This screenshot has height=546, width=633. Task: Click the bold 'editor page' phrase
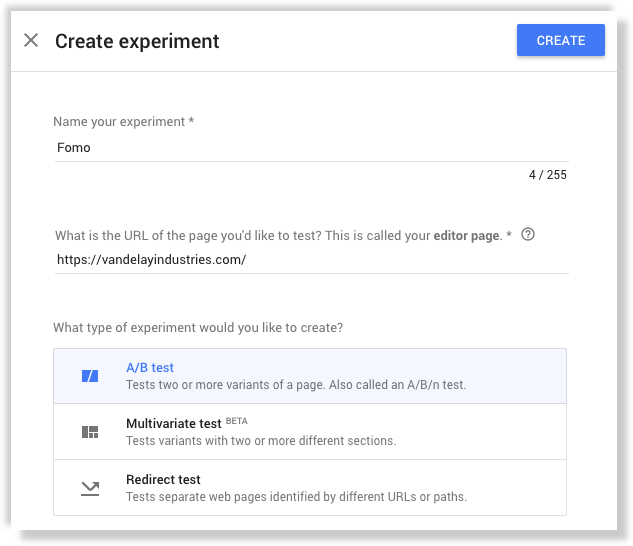click(x=466, y=235)
